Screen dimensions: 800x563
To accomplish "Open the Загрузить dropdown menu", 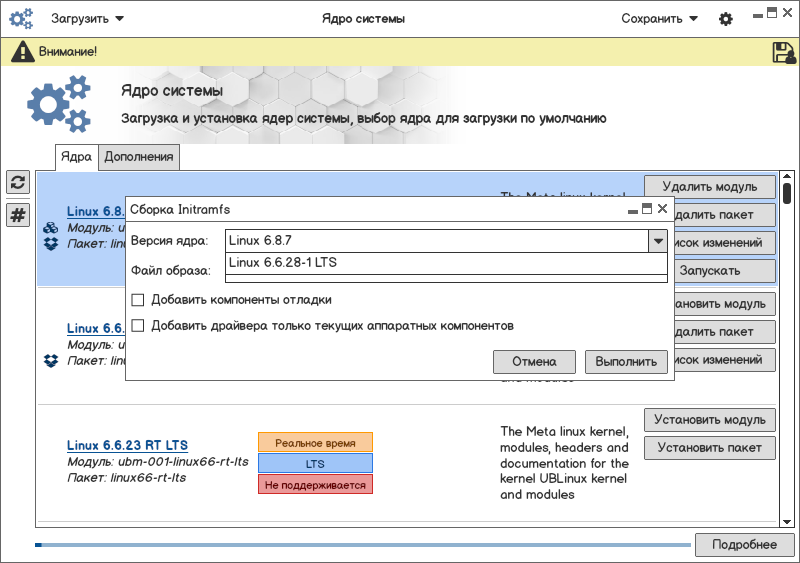I will [87, 18].
